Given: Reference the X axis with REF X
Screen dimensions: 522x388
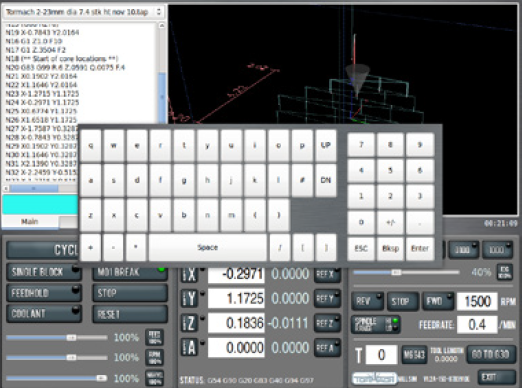Looking at the screenshot, I should (327, 274).
